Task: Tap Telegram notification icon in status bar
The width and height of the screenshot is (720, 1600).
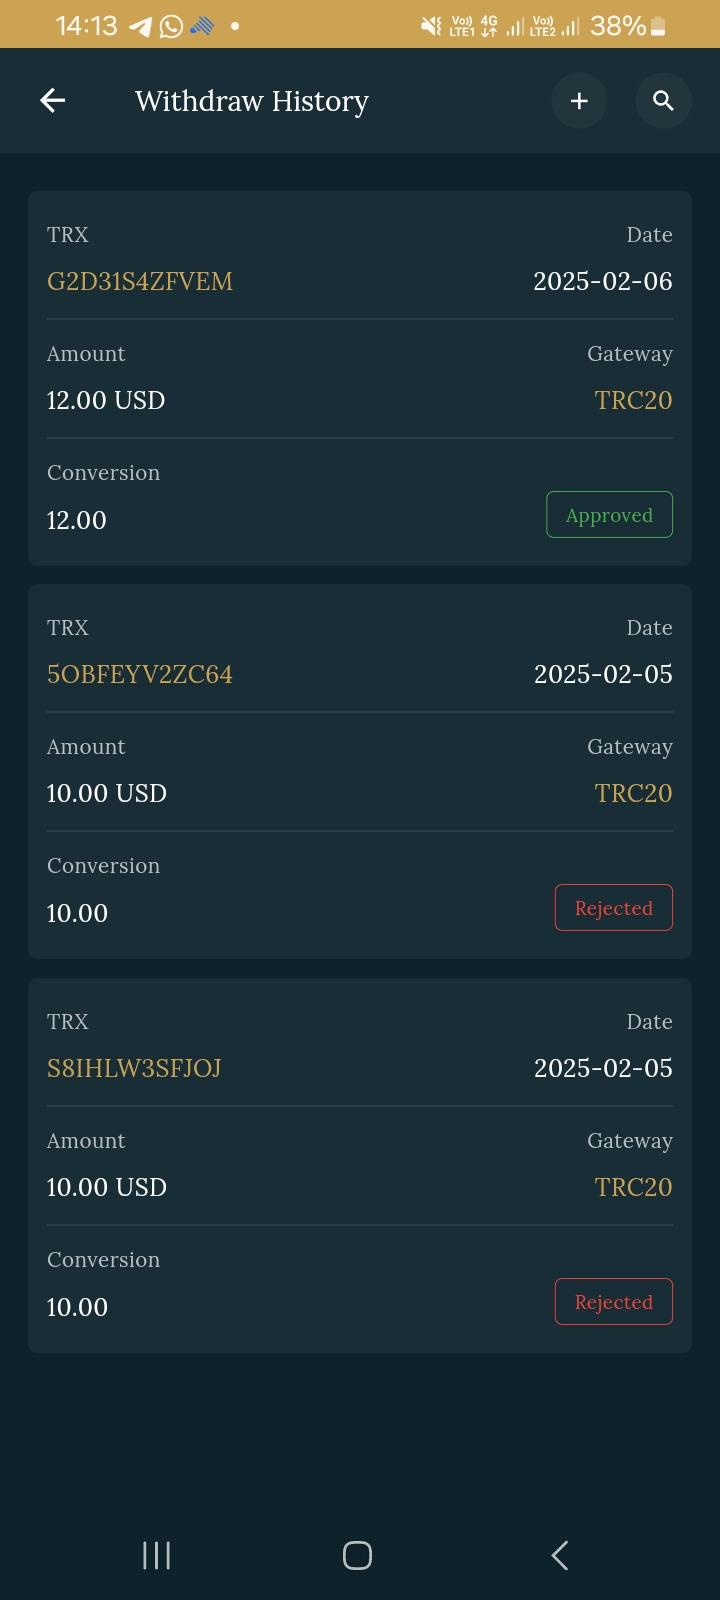Action: 140,26
